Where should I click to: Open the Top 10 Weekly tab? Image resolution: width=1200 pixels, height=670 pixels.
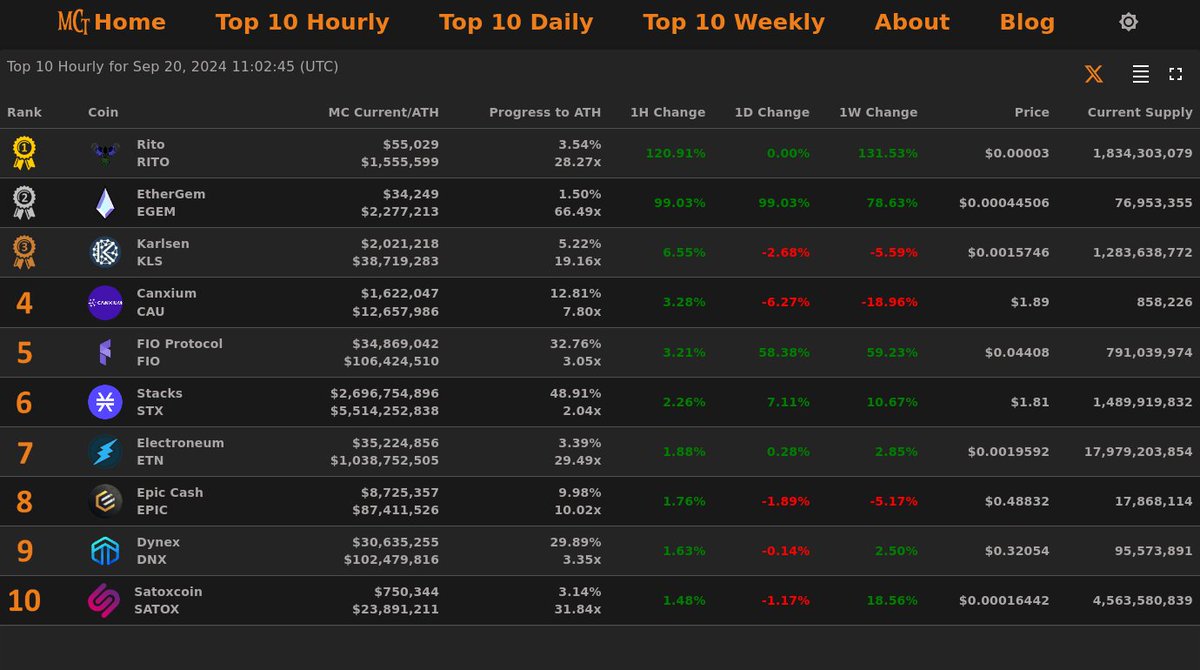pos(734,22)
